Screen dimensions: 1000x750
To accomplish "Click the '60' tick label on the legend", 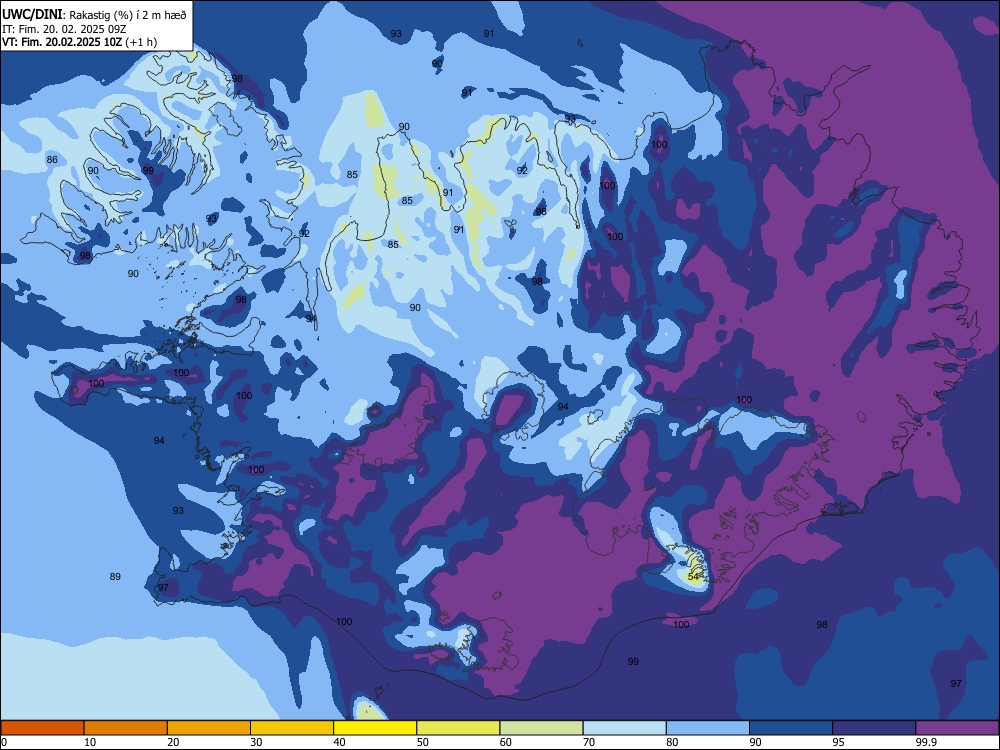I will (x=506, y=742).
